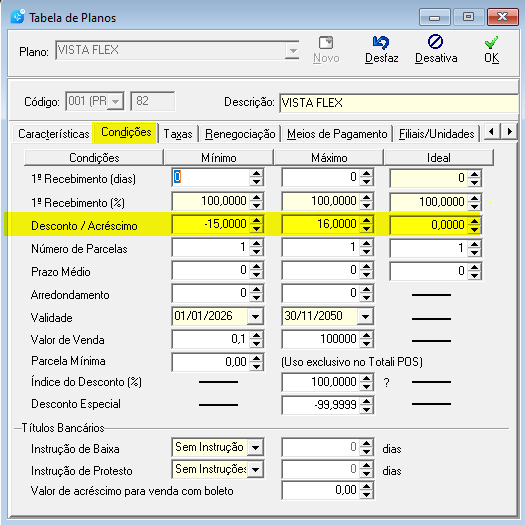Screen dimensions: 525x525
Task: Confirm with the green OK checkmark
Action: tap(491, 43)
